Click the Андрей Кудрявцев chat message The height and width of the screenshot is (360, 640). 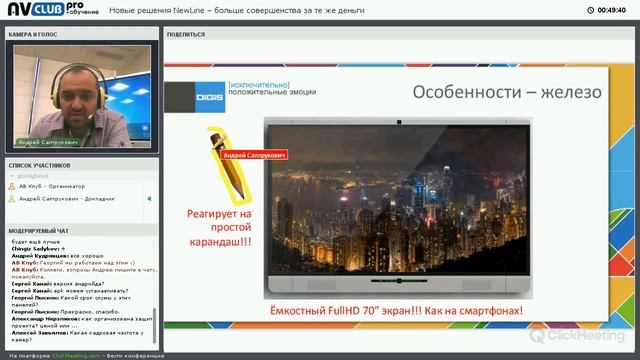coord(58,256)
